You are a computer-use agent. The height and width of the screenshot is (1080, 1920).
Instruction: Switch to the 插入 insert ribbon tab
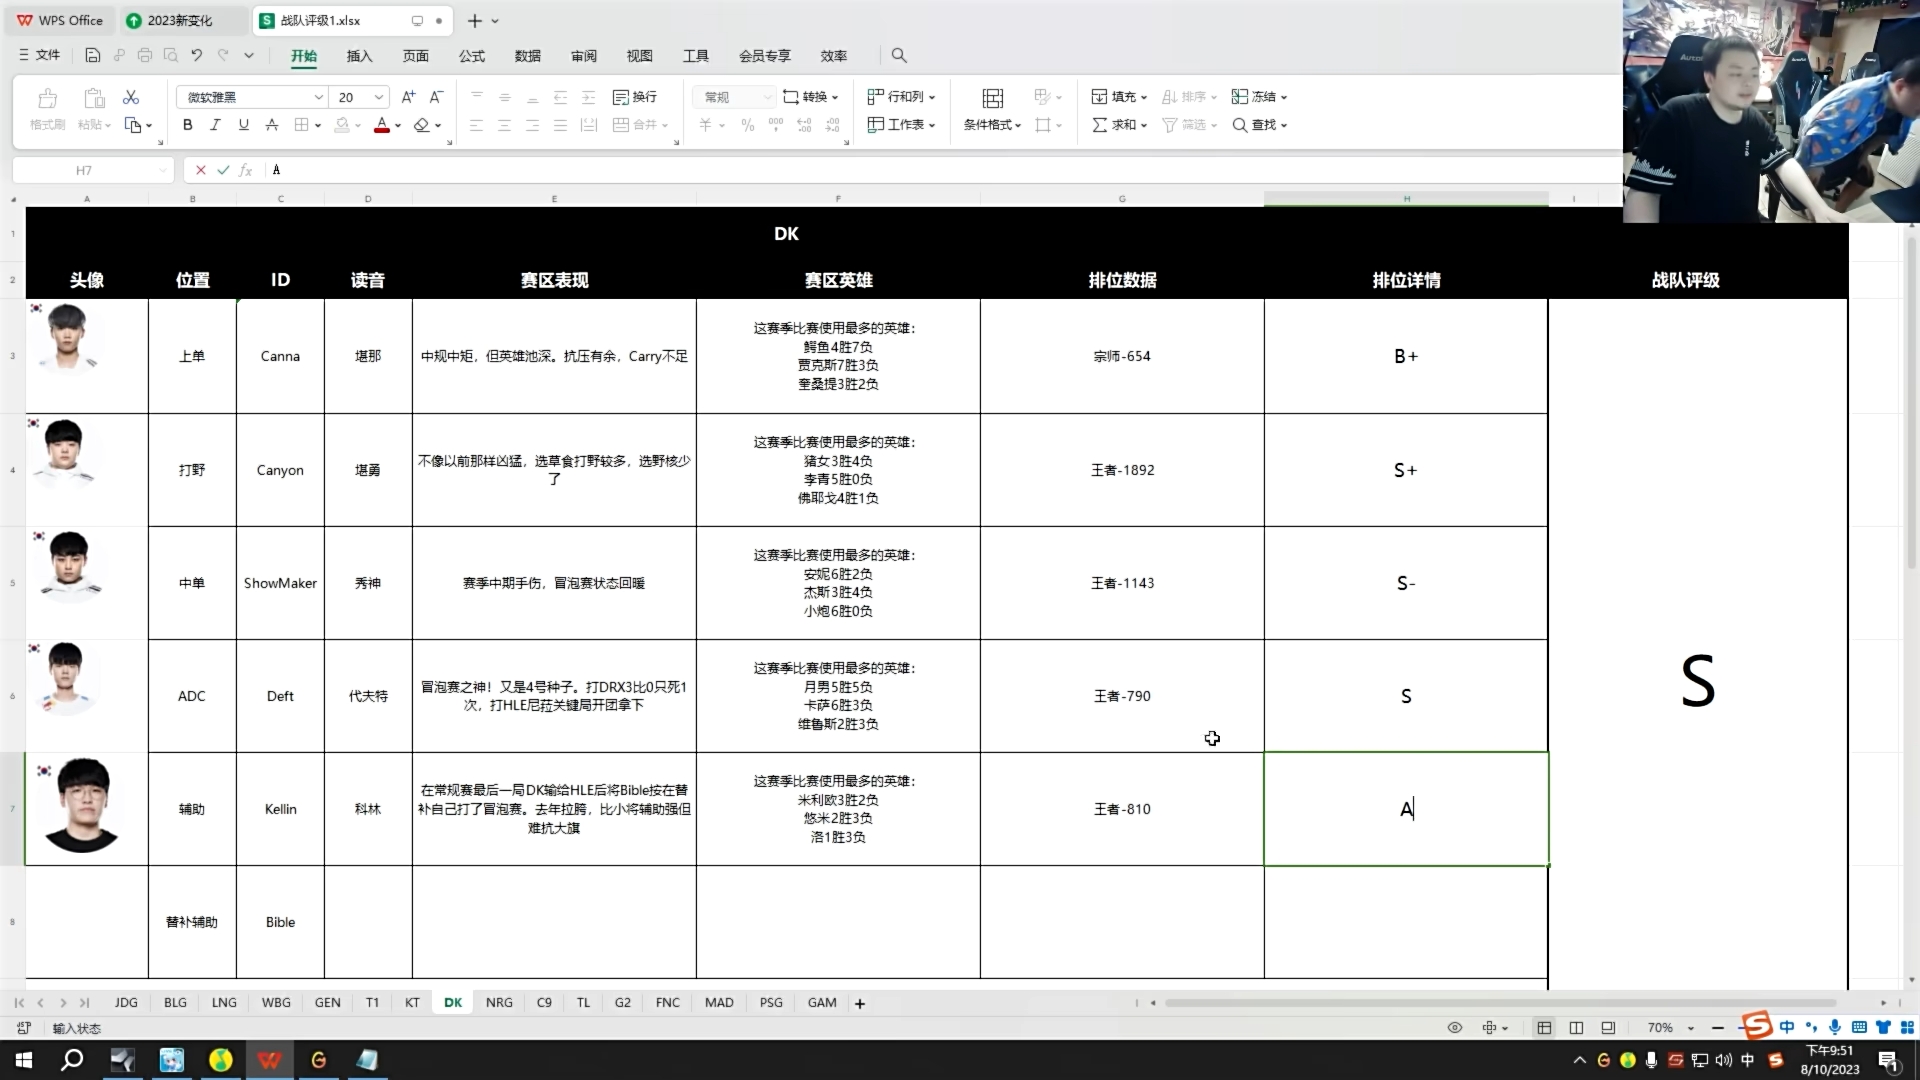click(359, 56)
